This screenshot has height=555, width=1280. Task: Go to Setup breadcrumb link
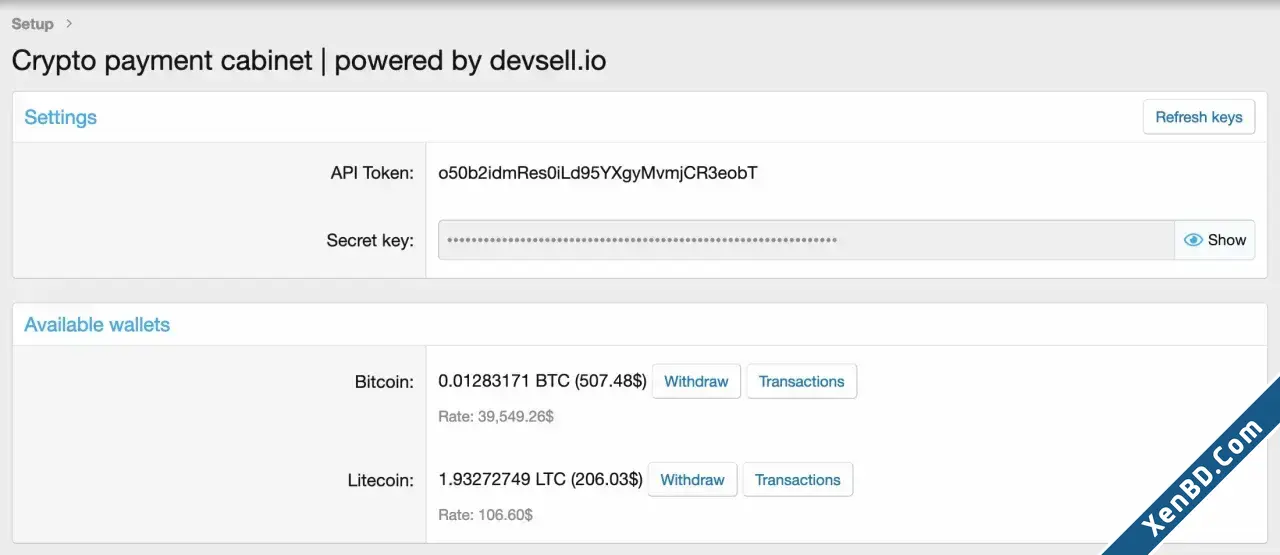33,23
